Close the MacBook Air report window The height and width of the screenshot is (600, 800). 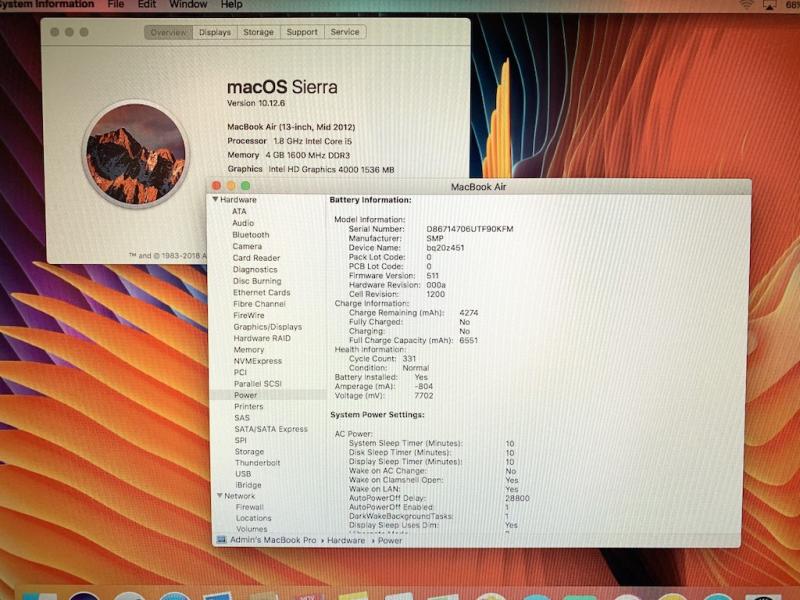click(216, 186)
